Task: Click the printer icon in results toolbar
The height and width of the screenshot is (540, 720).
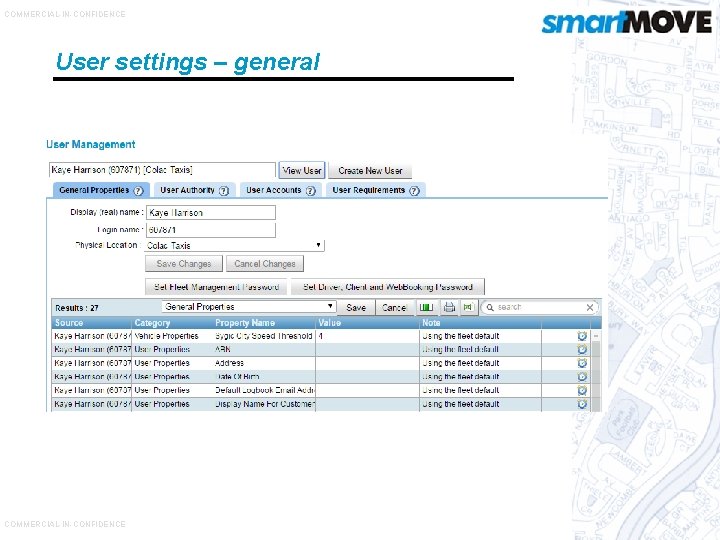Action: [x=450, y=307]
